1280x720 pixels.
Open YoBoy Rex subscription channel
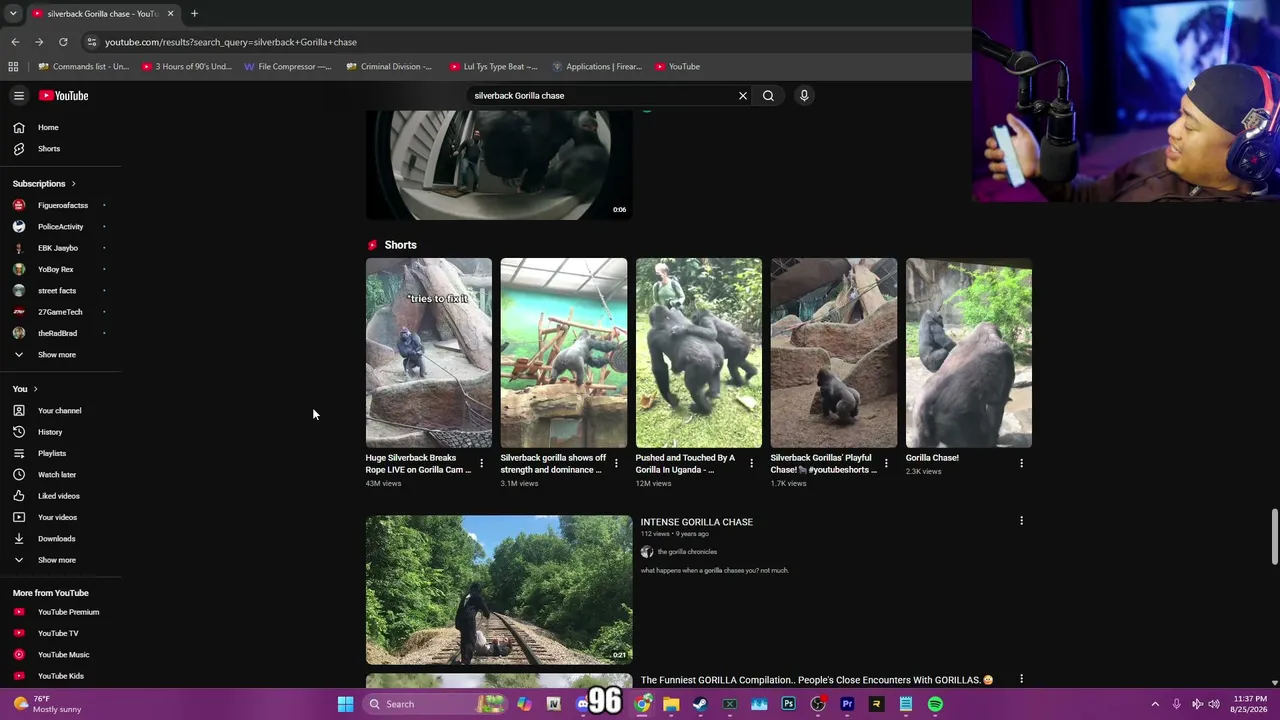pos(55,270)
